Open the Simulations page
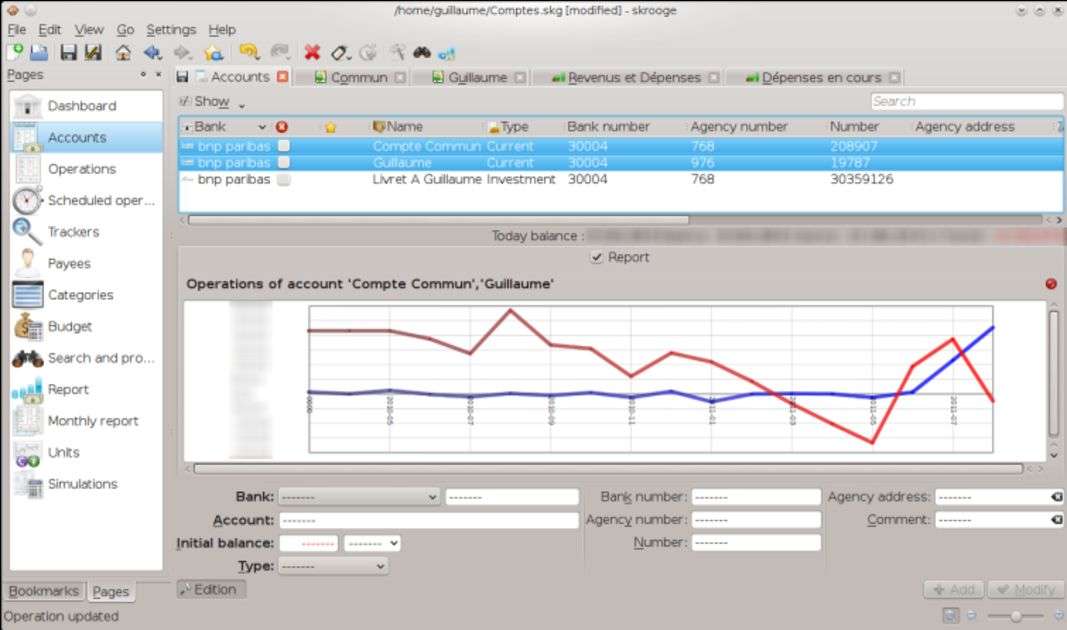This screenshot has height=630, width=1067. 86,484
